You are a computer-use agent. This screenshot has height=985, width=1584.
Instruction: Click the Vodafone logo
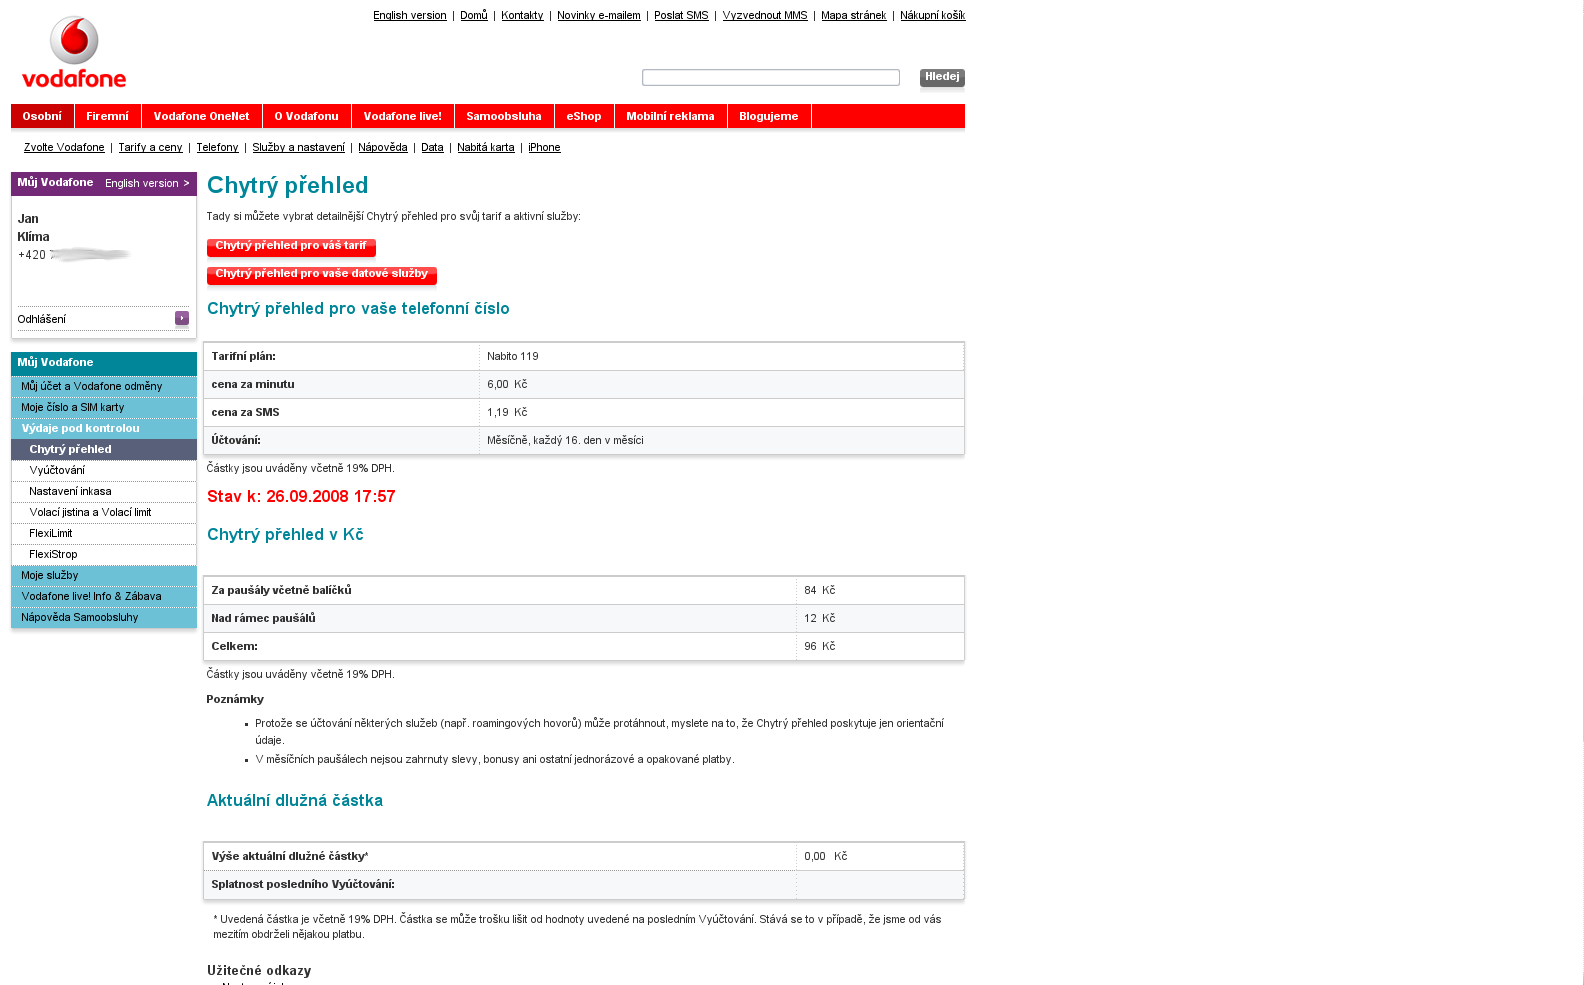[x=74, y=52]
